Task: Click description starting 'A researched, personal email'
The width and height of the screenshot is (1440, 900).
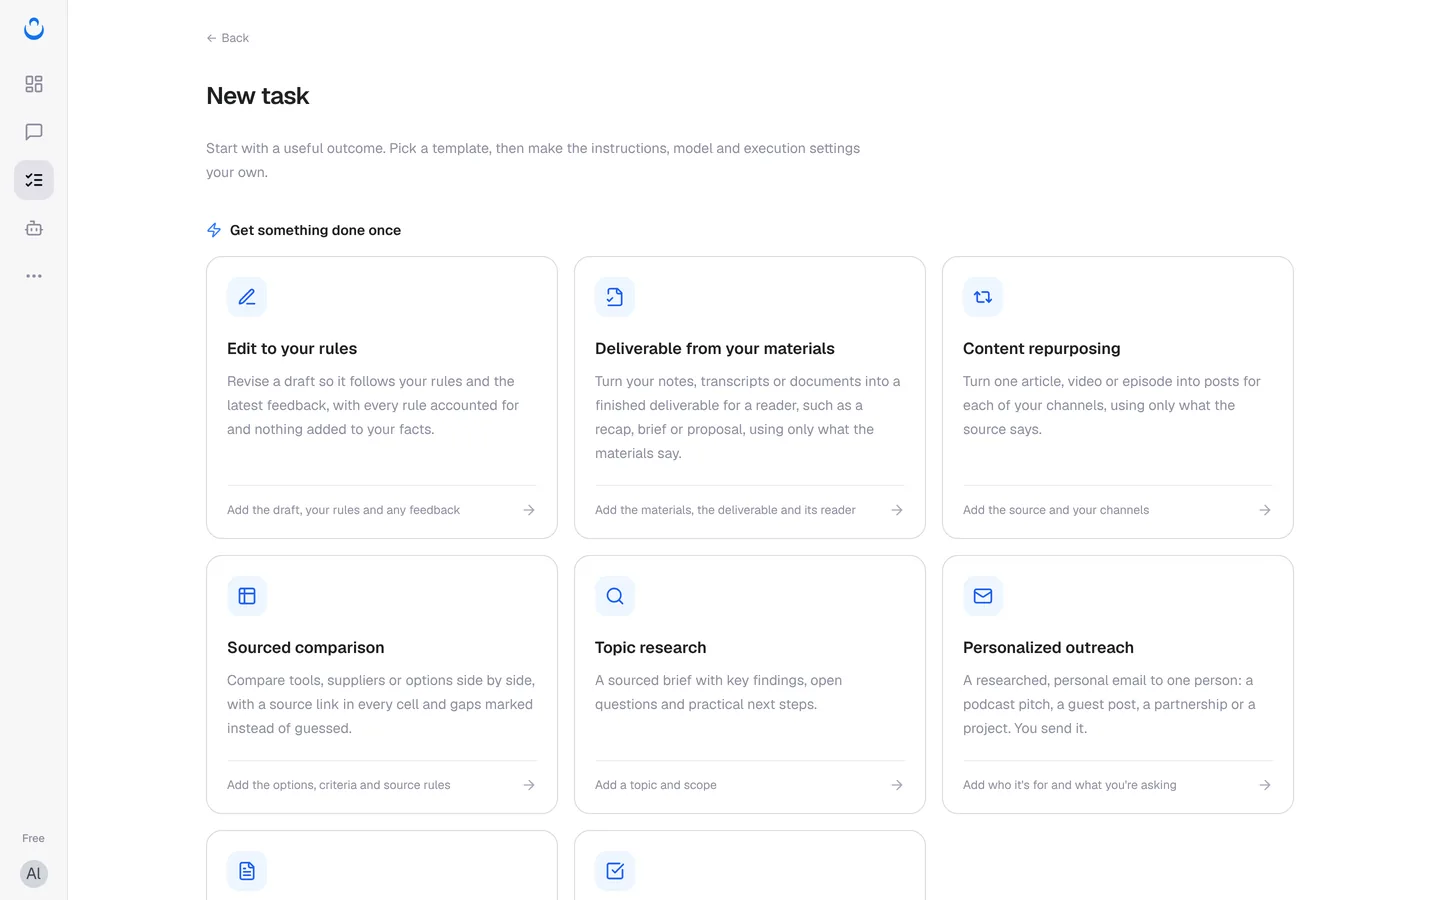Action: tap(1109, 704)
